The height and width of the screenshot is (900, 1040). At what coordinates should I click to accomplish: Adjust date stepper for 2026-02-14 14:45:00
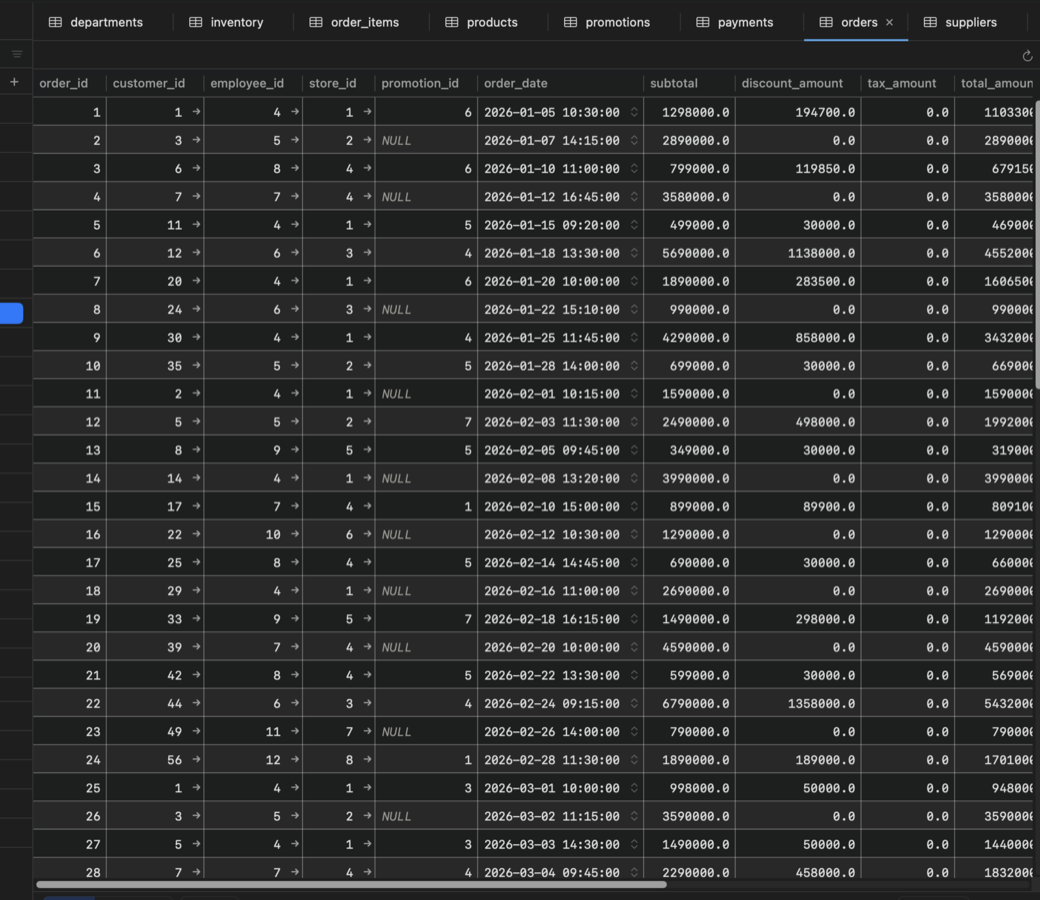[634, 562]
